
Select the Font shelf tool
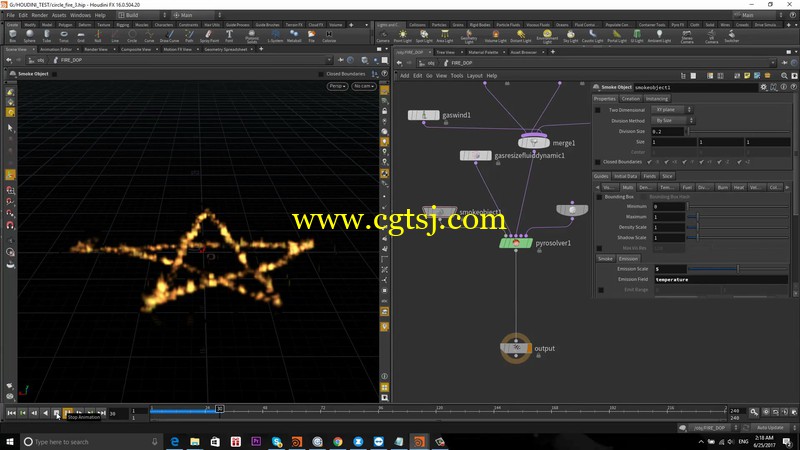point(229,36)
